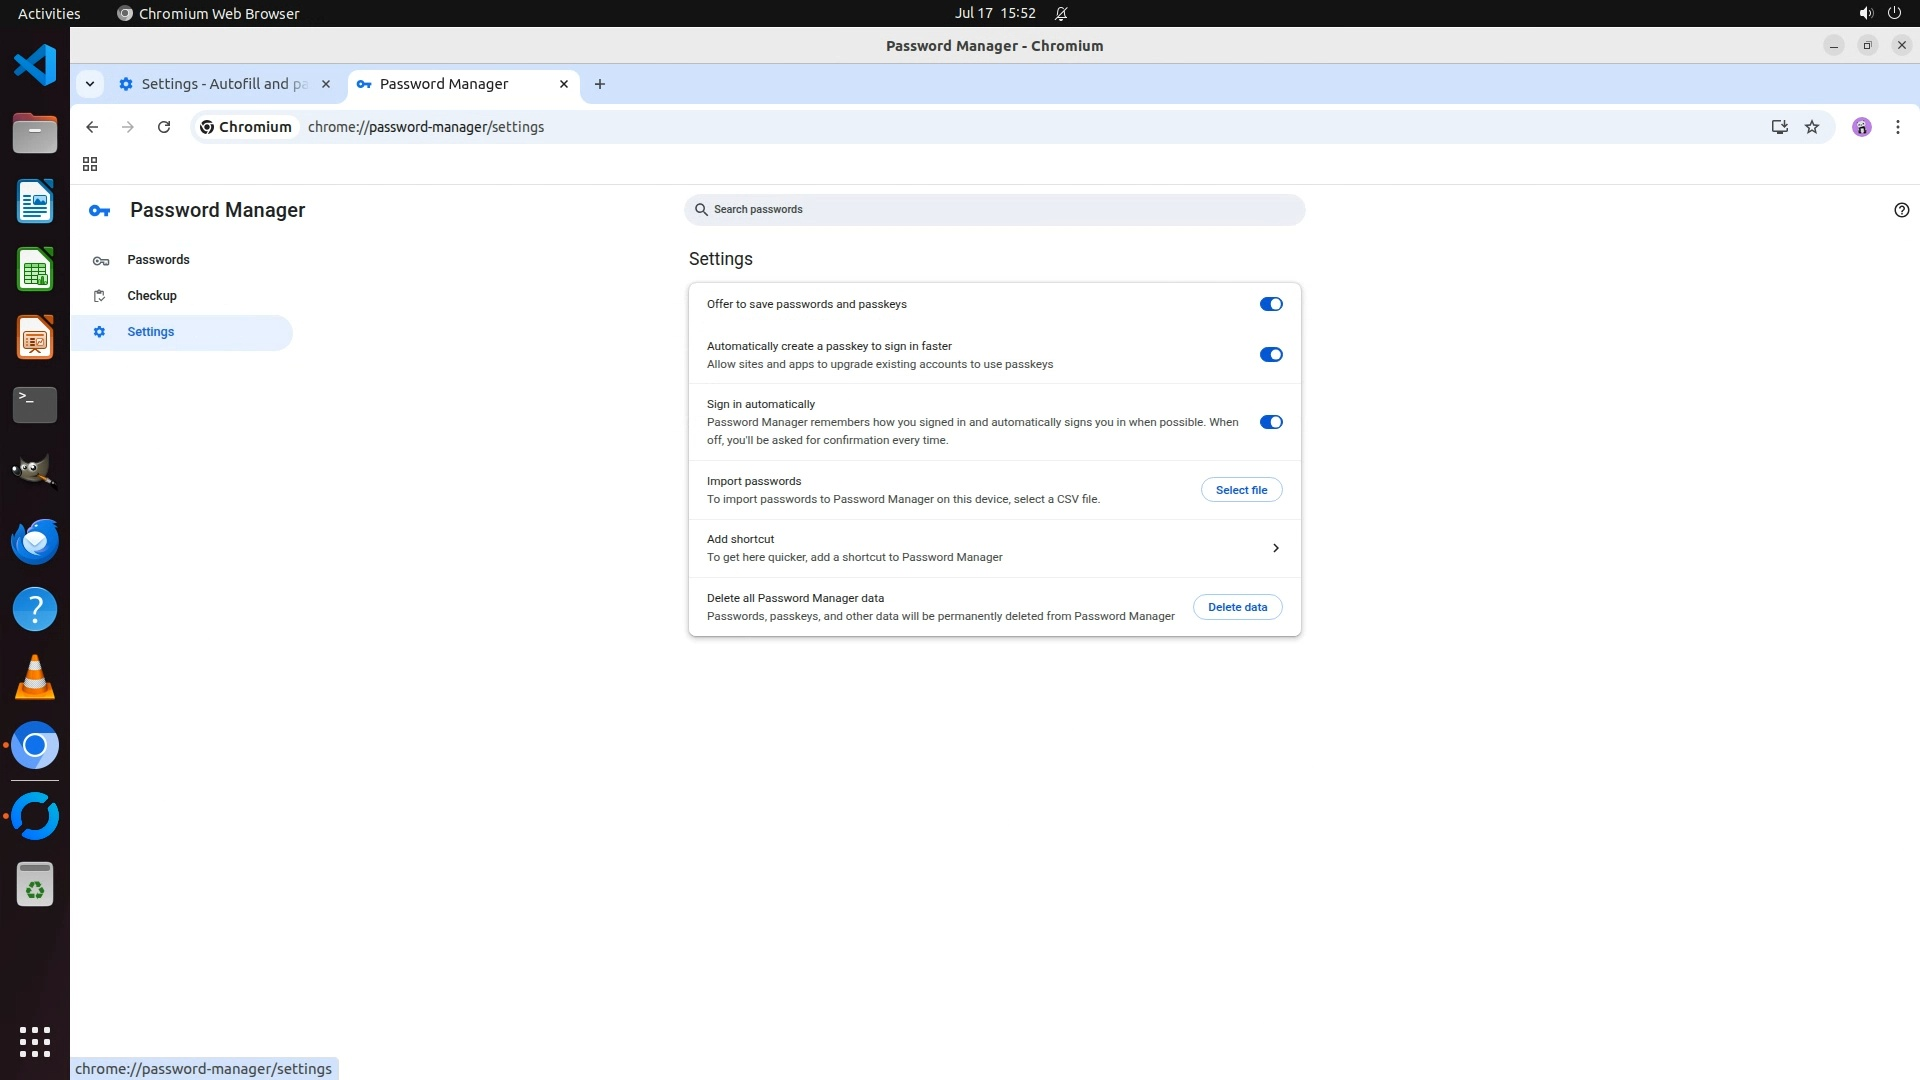The image size is (1920, 1080).
Task: Click the install app icon in address bar
Action: coord(1779,127)
